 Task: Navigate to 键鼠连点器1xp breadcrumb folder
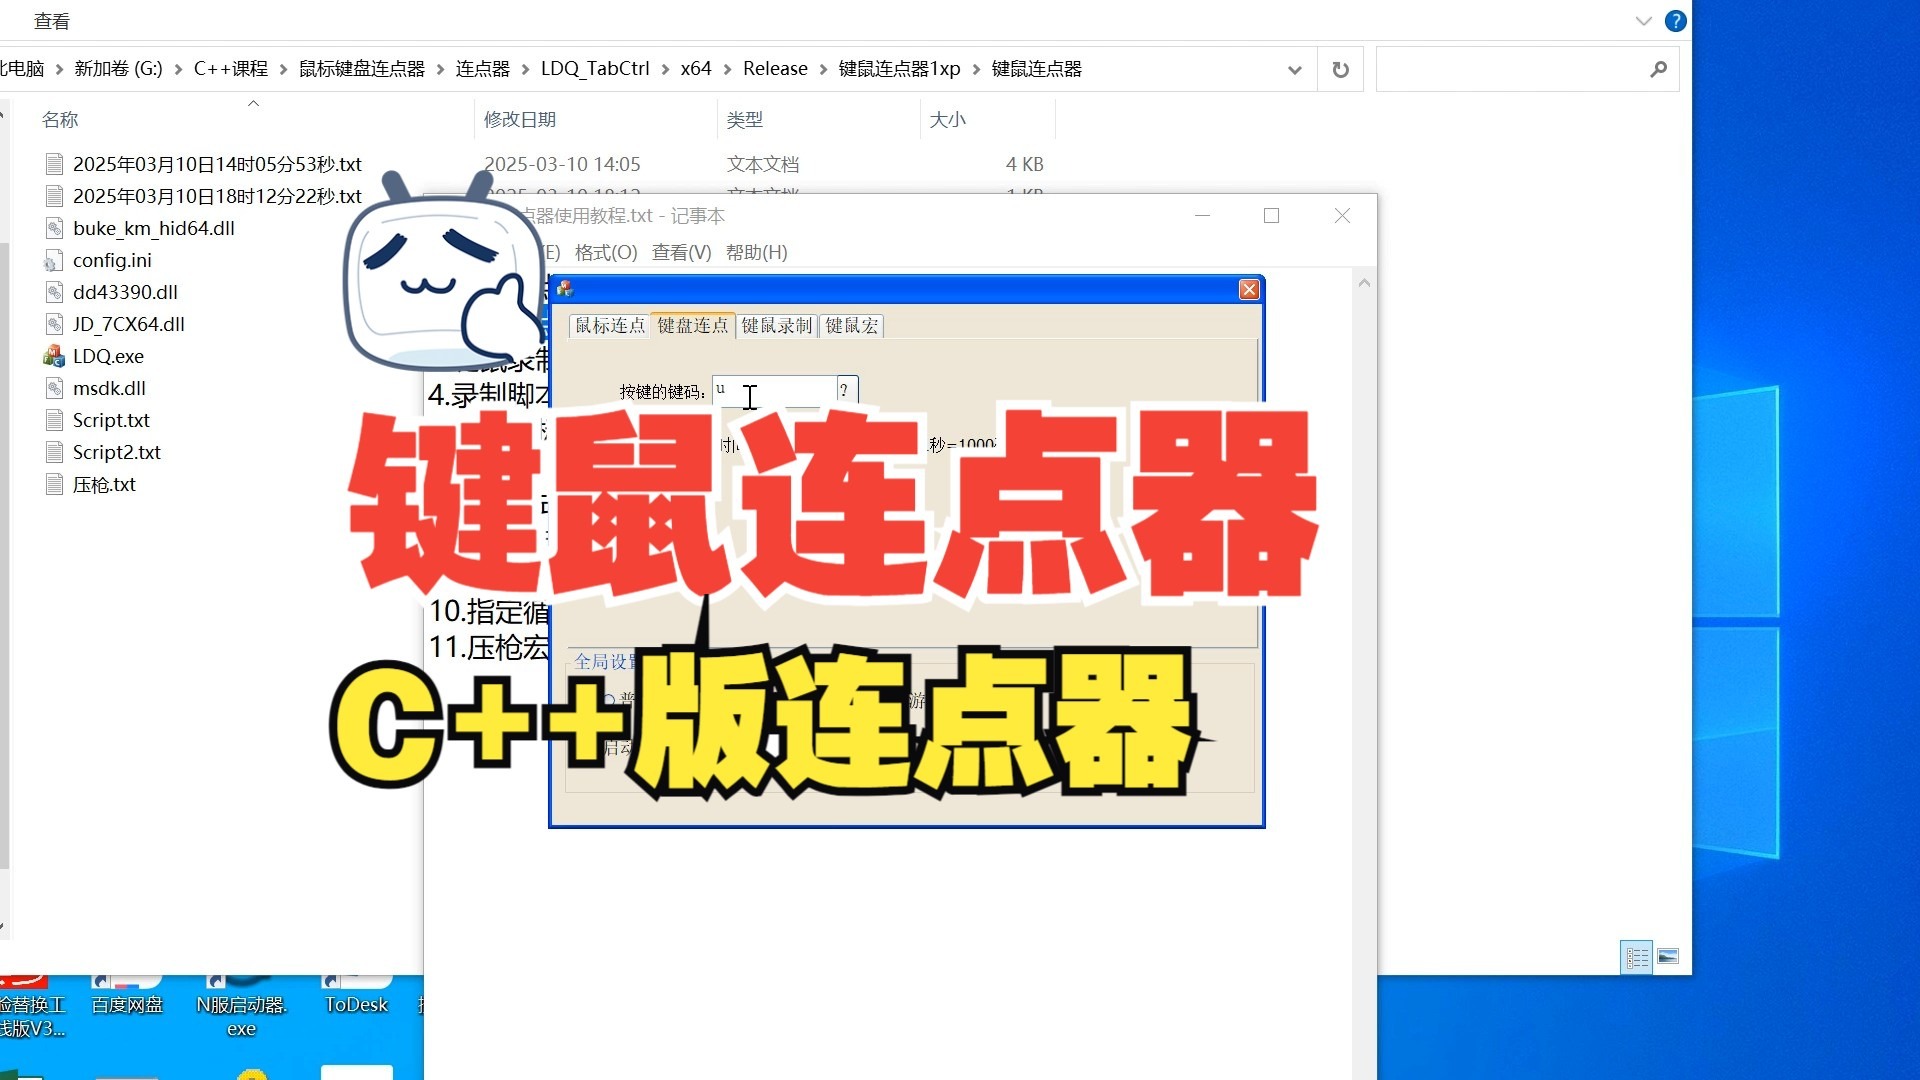(899, 69)
